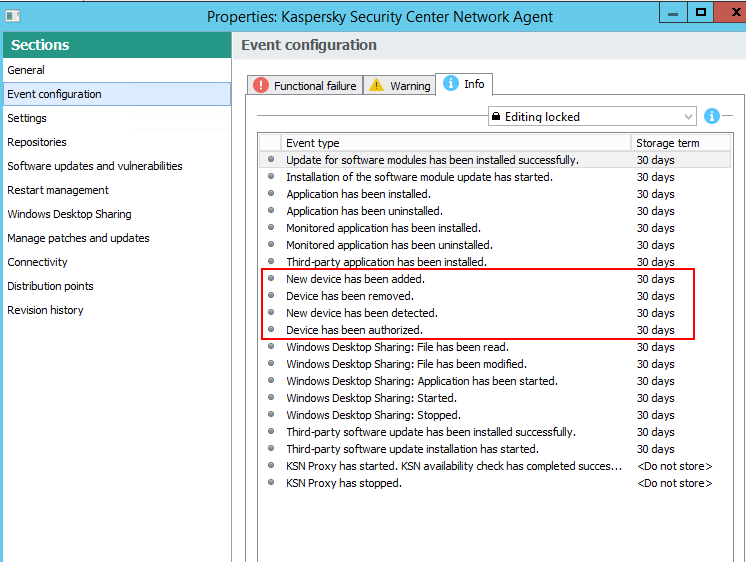The width and height of the screenshot is (746, 562).
Task: Switch to the Functional failure tab
Action: click(x=304, y=85)
